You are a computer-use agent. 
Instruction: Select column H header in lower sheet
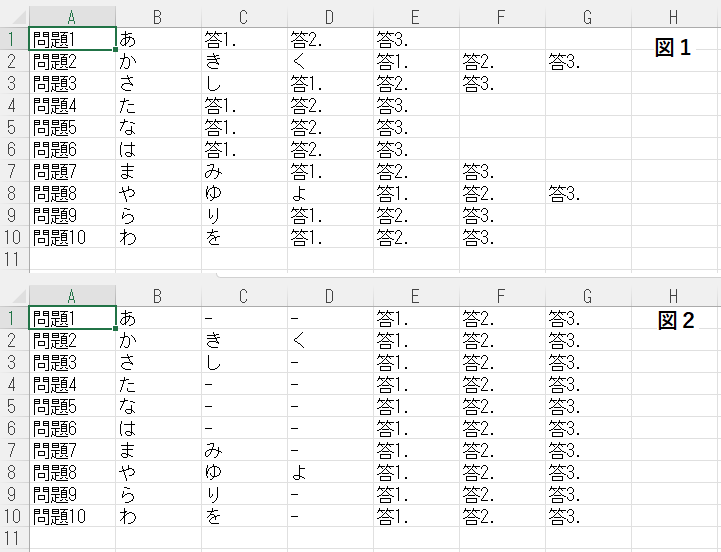tap(674, 295)
